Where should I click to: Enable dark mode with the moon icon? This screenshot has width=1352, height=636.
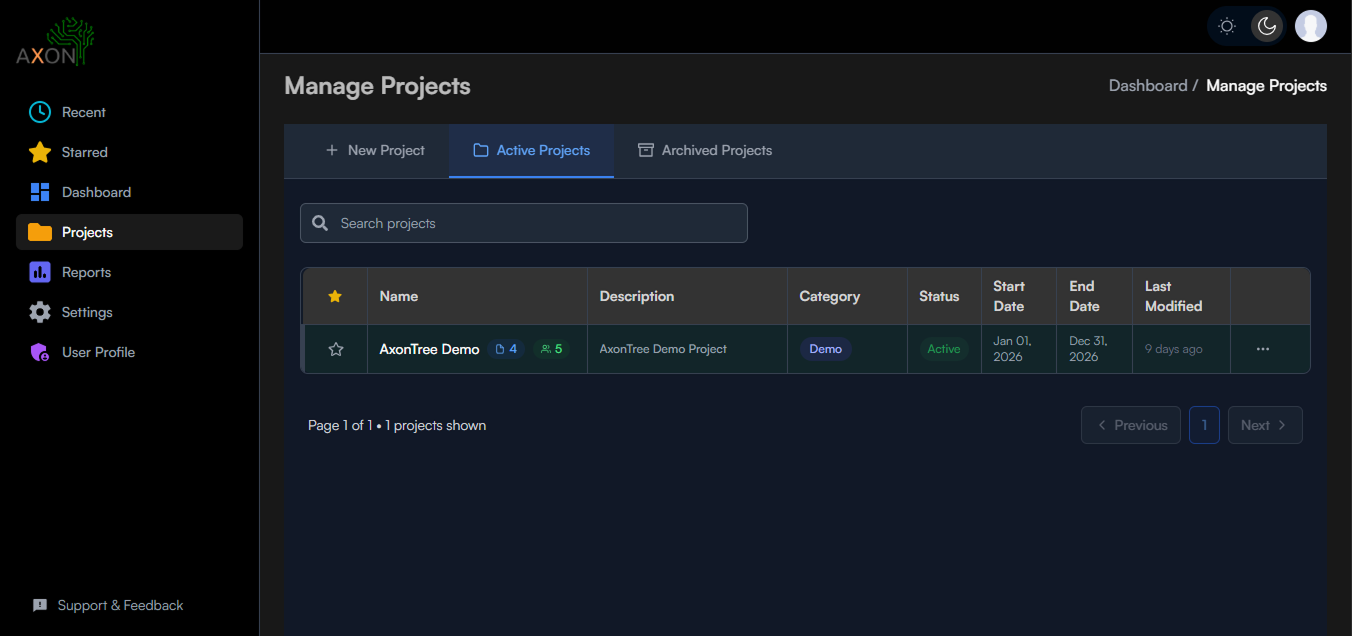1267,26
